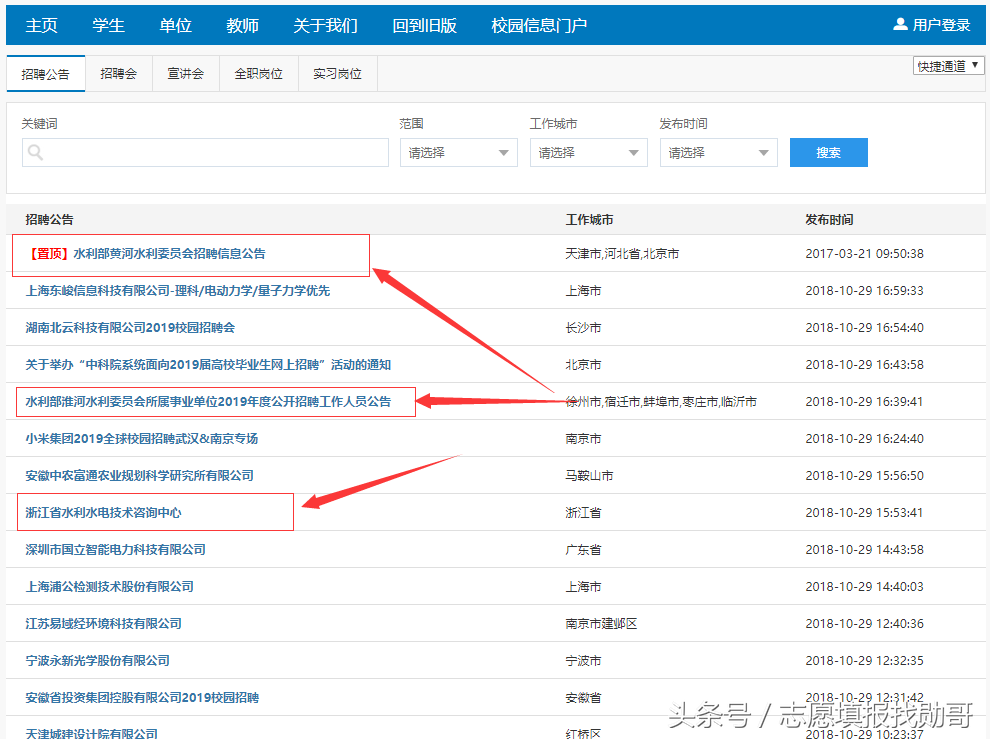Switch to the 招聘会 tab
The height and width of the screenshot is (739, 990).
click(119, 74)
